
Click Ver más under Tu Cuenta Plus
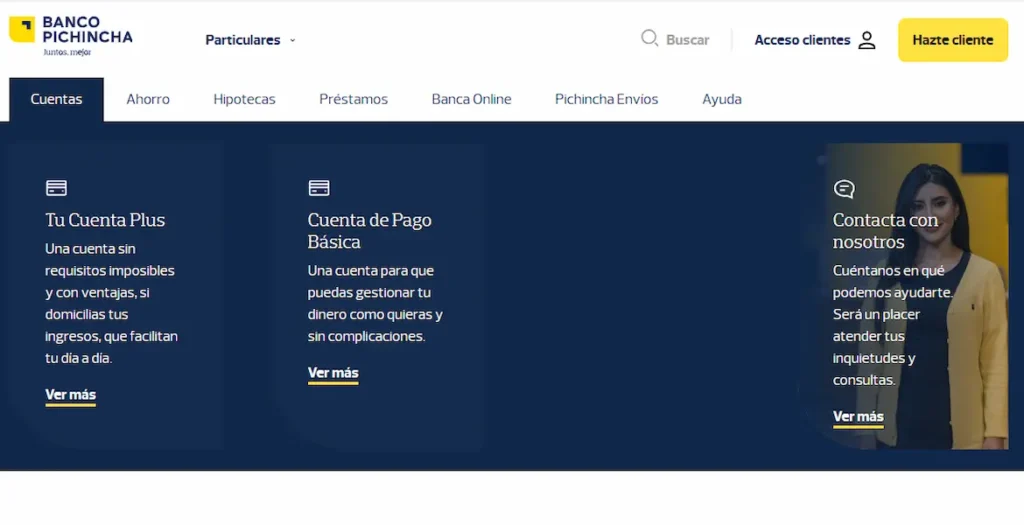[71, 395]
